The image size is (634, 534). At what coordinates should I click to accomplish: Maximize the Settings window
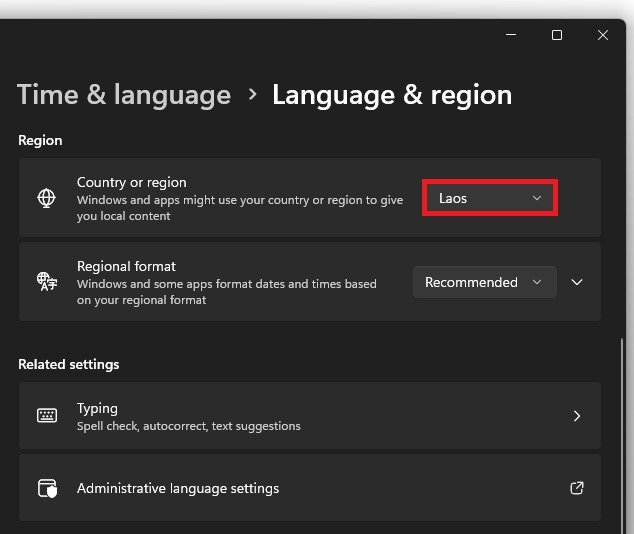[557, 35]
